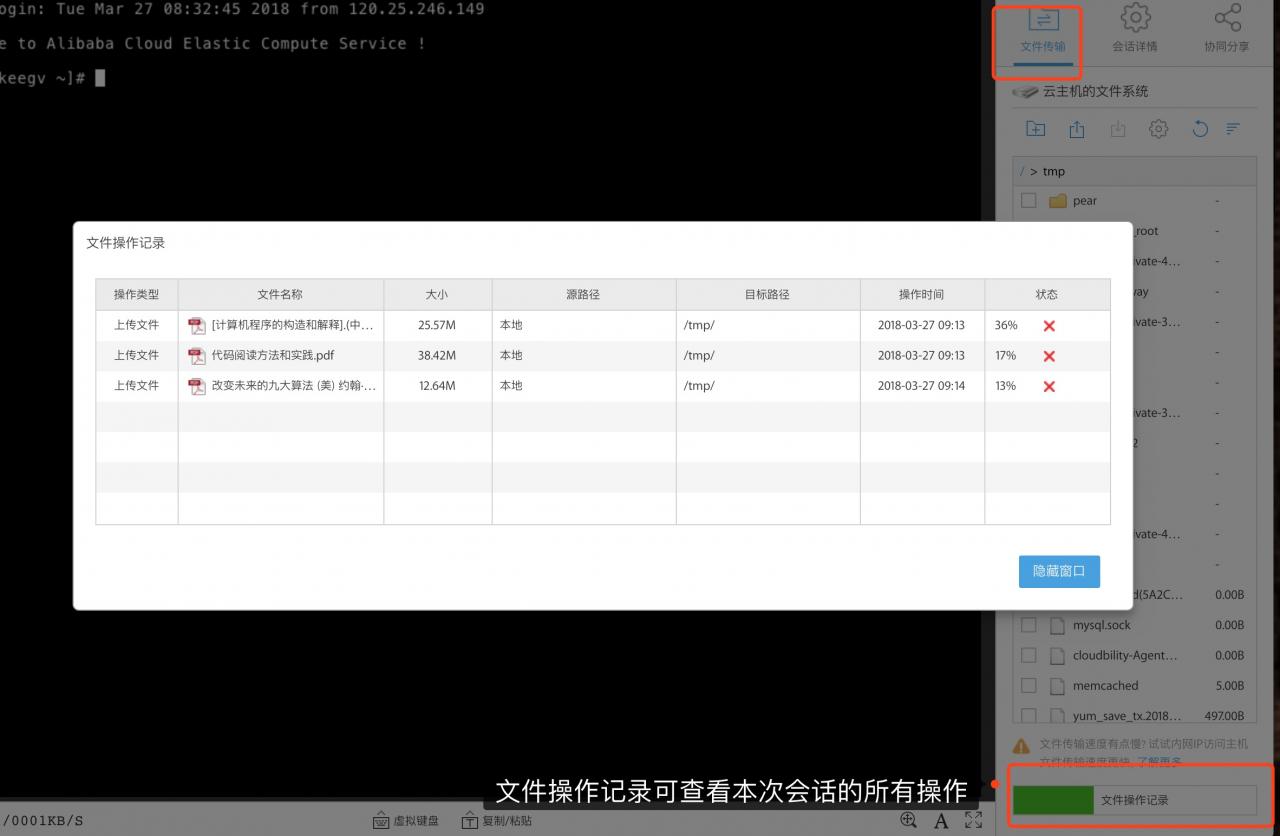Click the PDF icon of 改变未来的九大算法 row
1280x836 pixels.
point(197,386)
